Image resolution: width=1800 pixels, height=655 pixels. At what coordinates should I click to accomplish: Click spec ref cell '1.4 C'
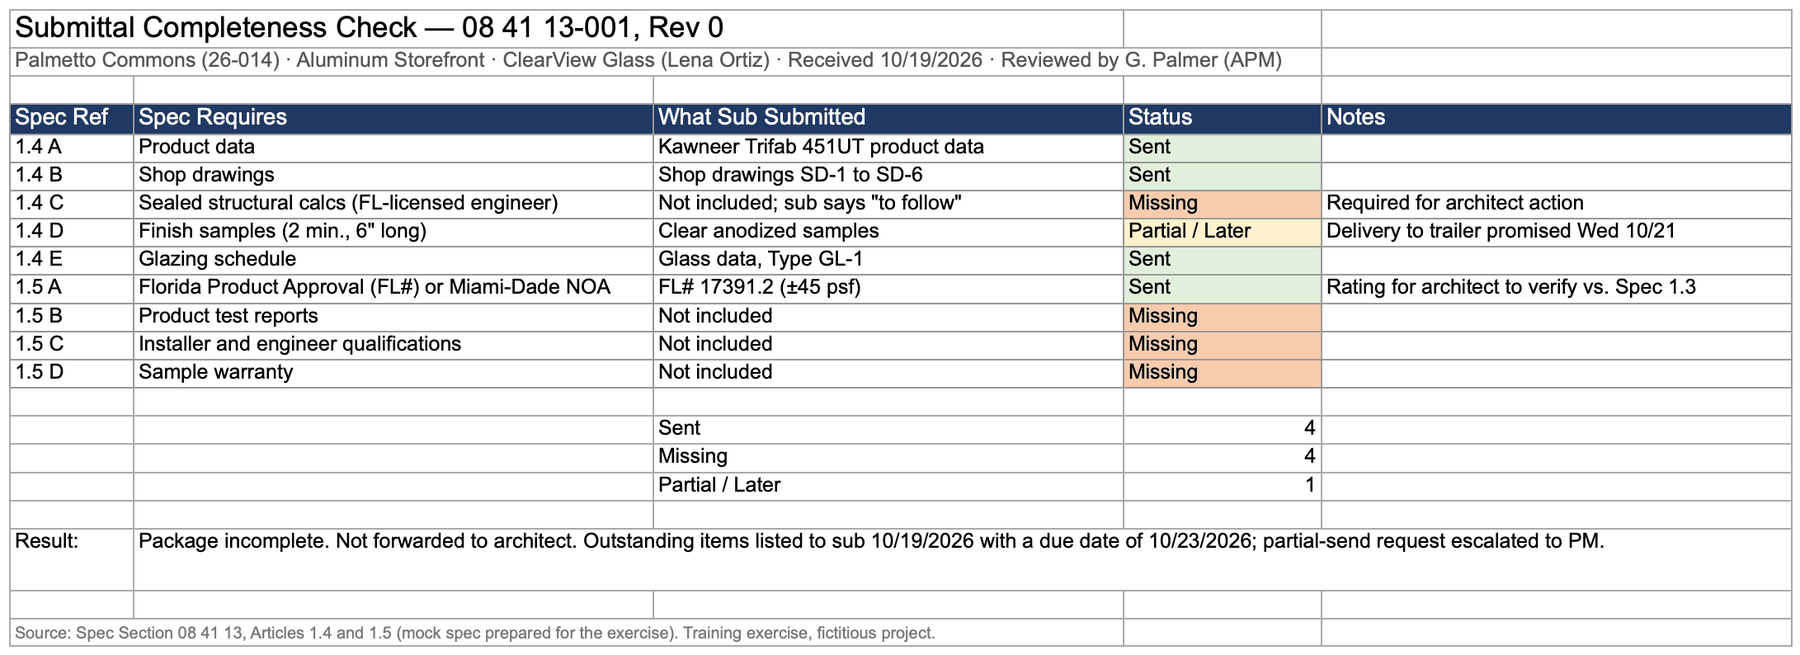tap(72, 203)
